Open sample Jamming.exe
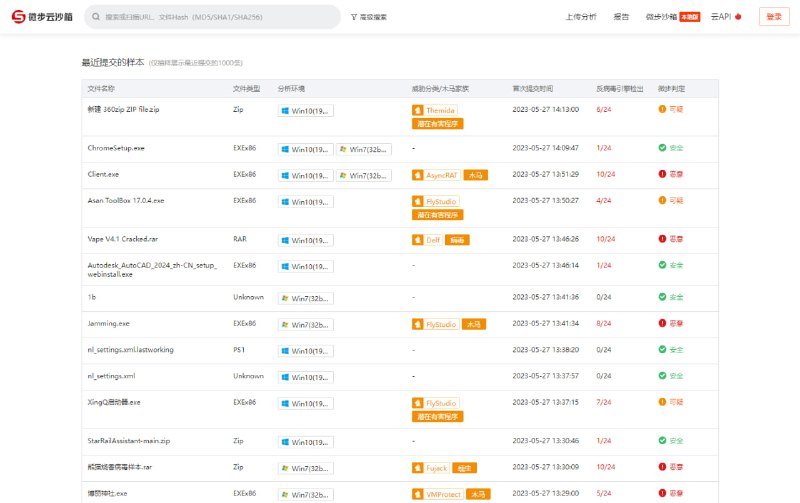Screen dimensions: 800x503 (109, 324)
